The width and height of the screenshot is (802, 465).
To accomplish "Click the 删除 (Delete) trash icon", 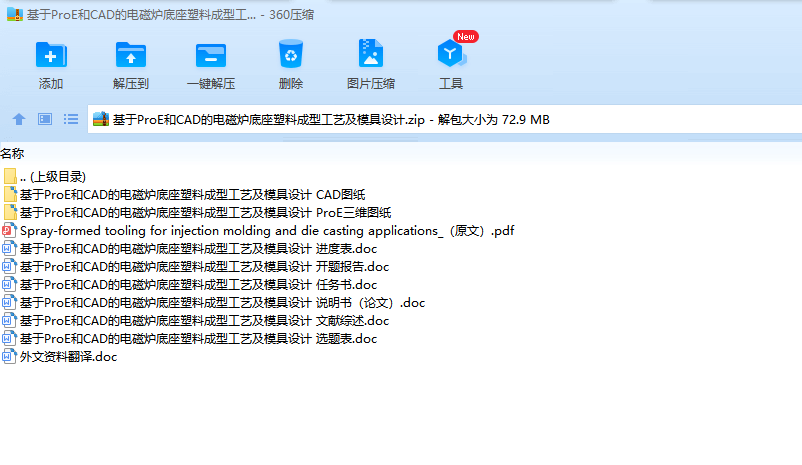I will [x=291, y=54].
